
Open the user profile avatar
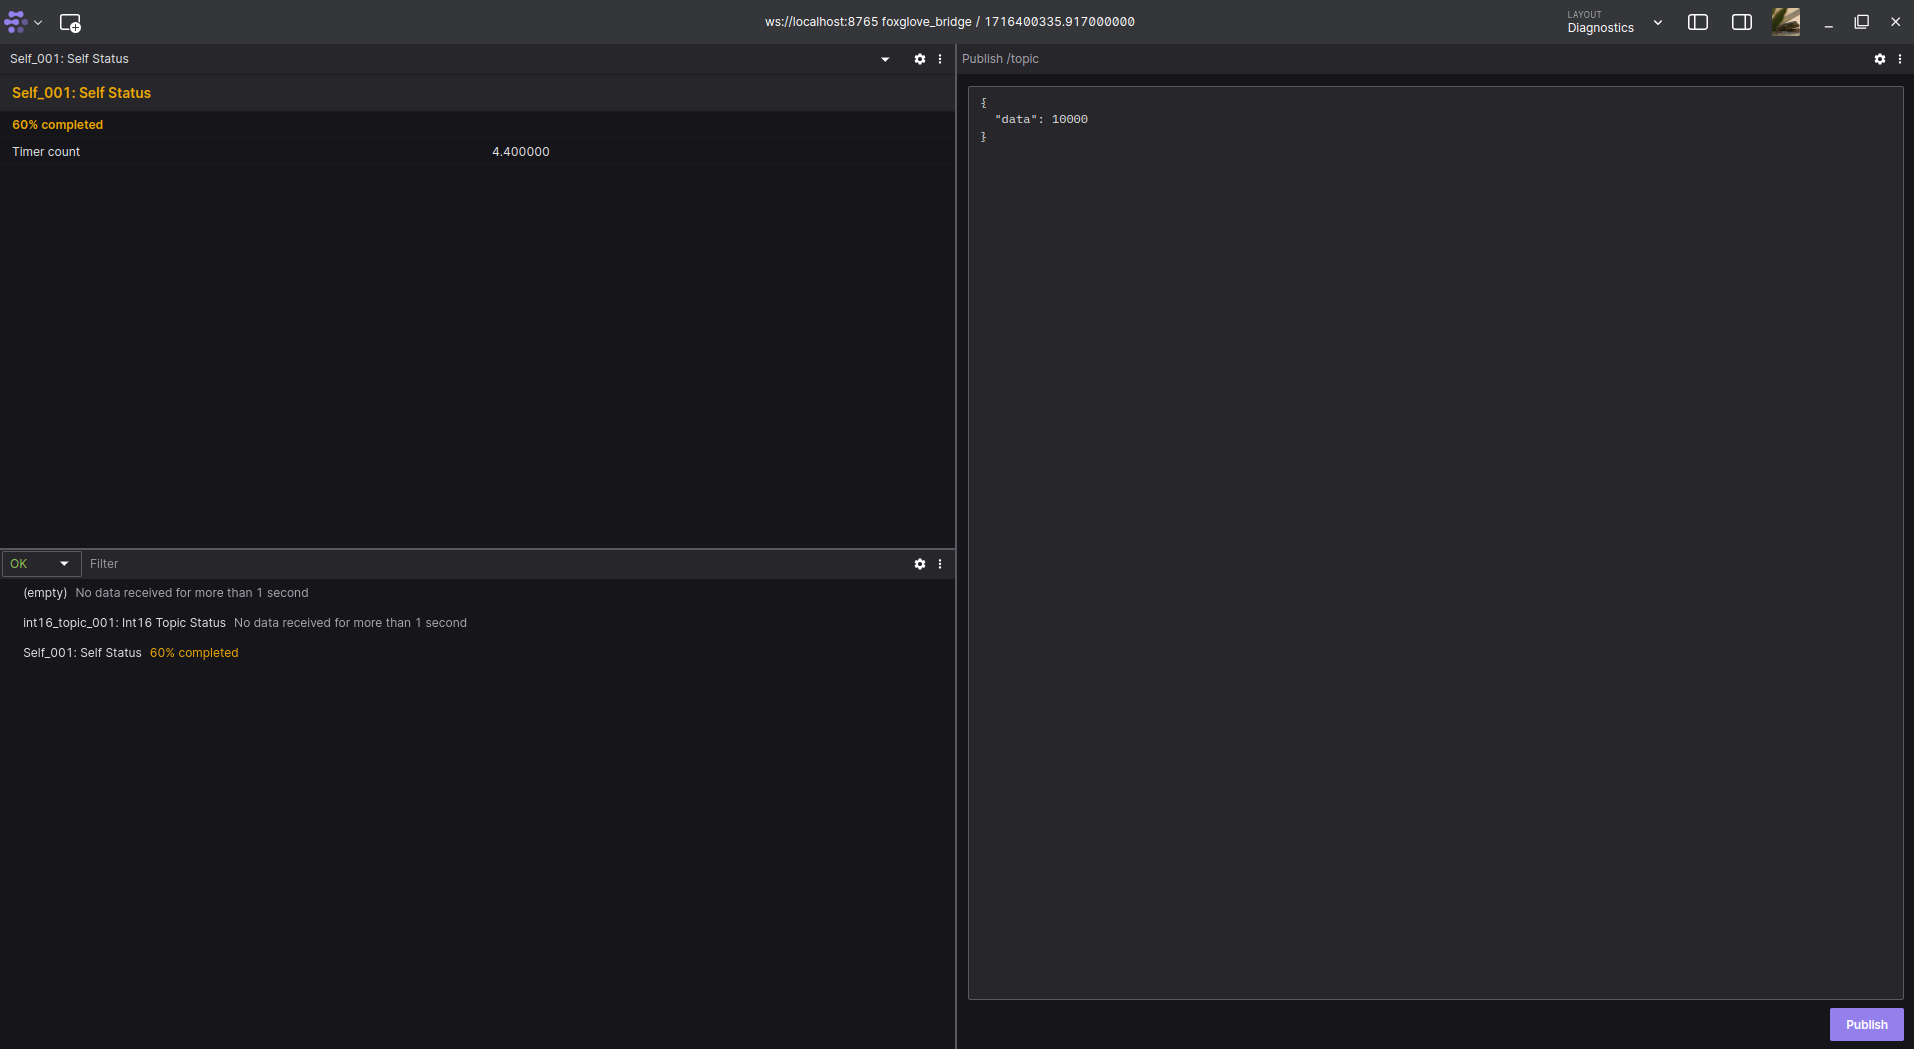[1785, 22]
